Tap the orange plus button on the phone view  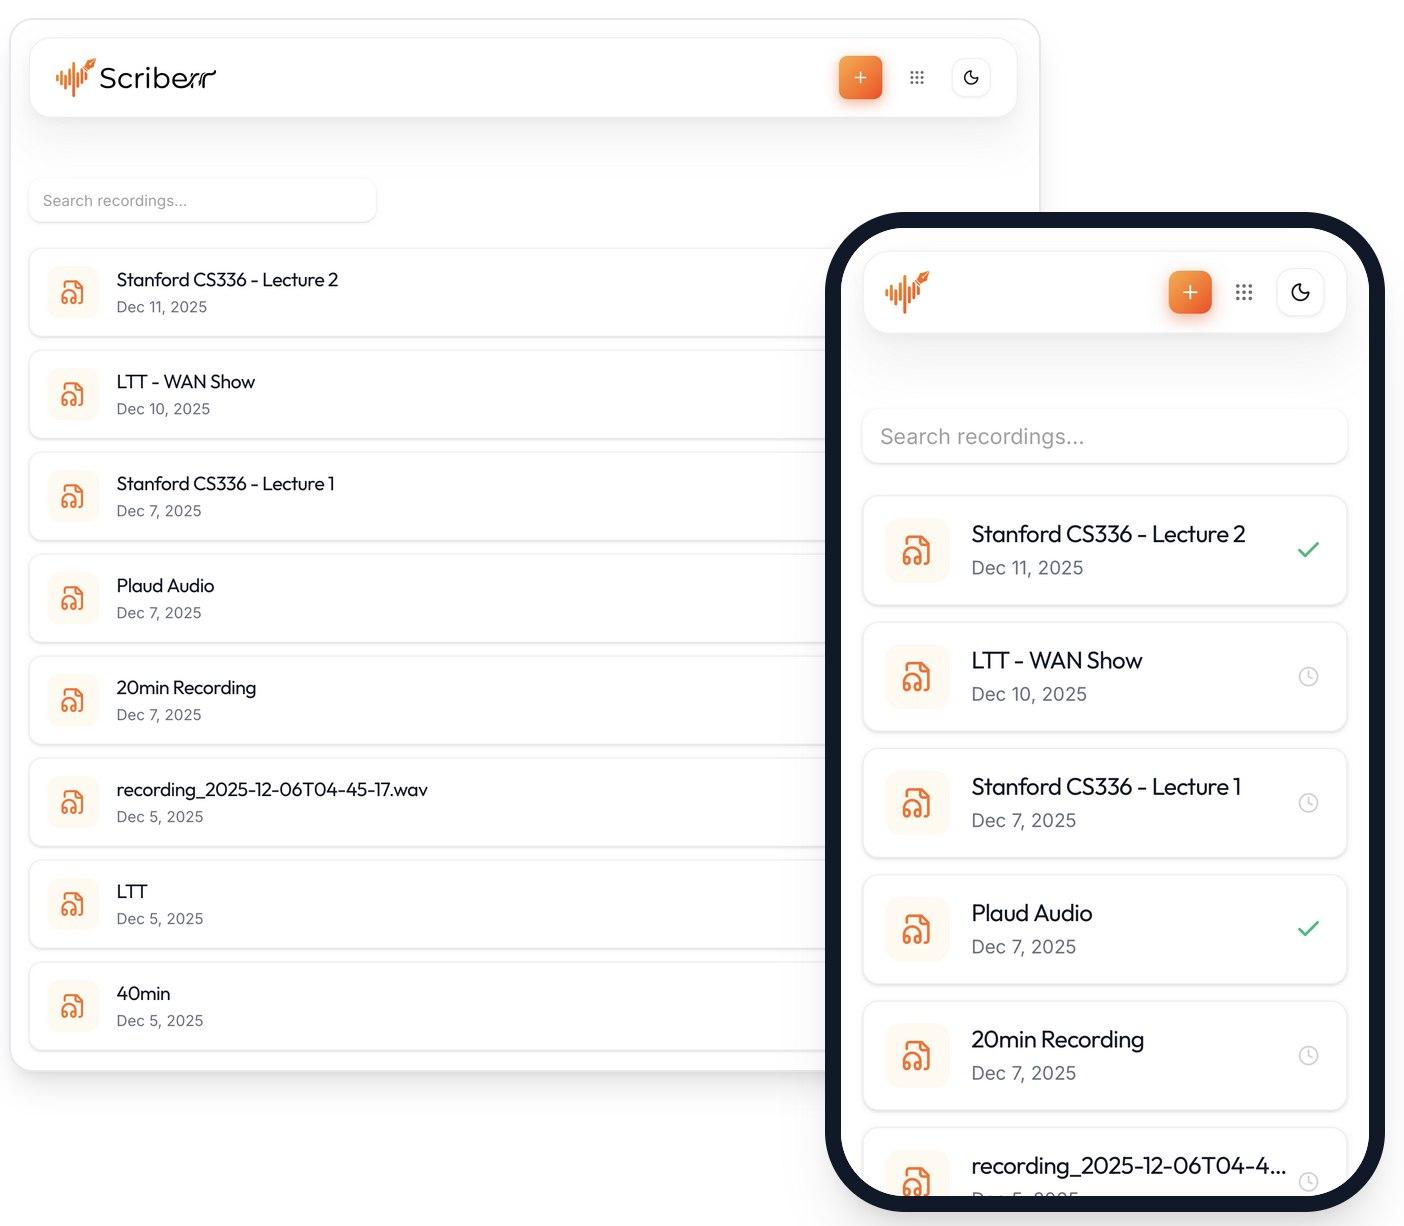tap(1189, 292)
